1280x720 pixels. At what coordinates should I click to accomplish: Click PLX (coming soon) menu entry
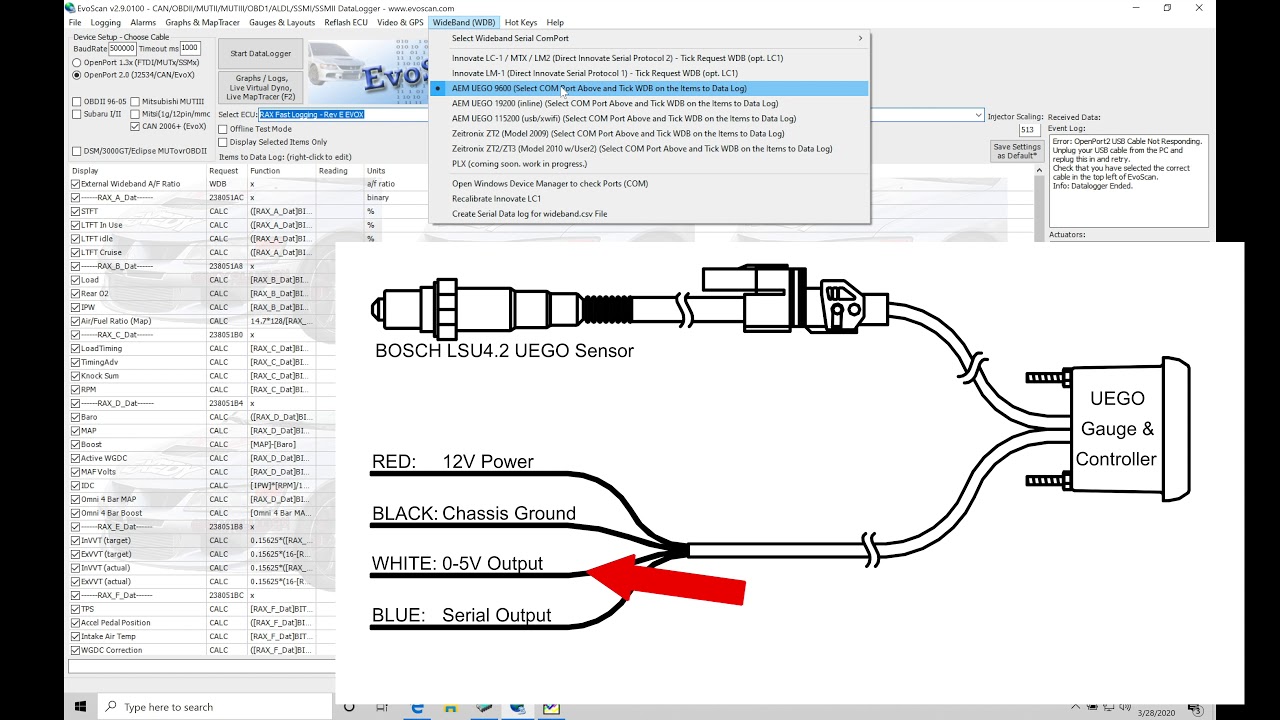649,163
